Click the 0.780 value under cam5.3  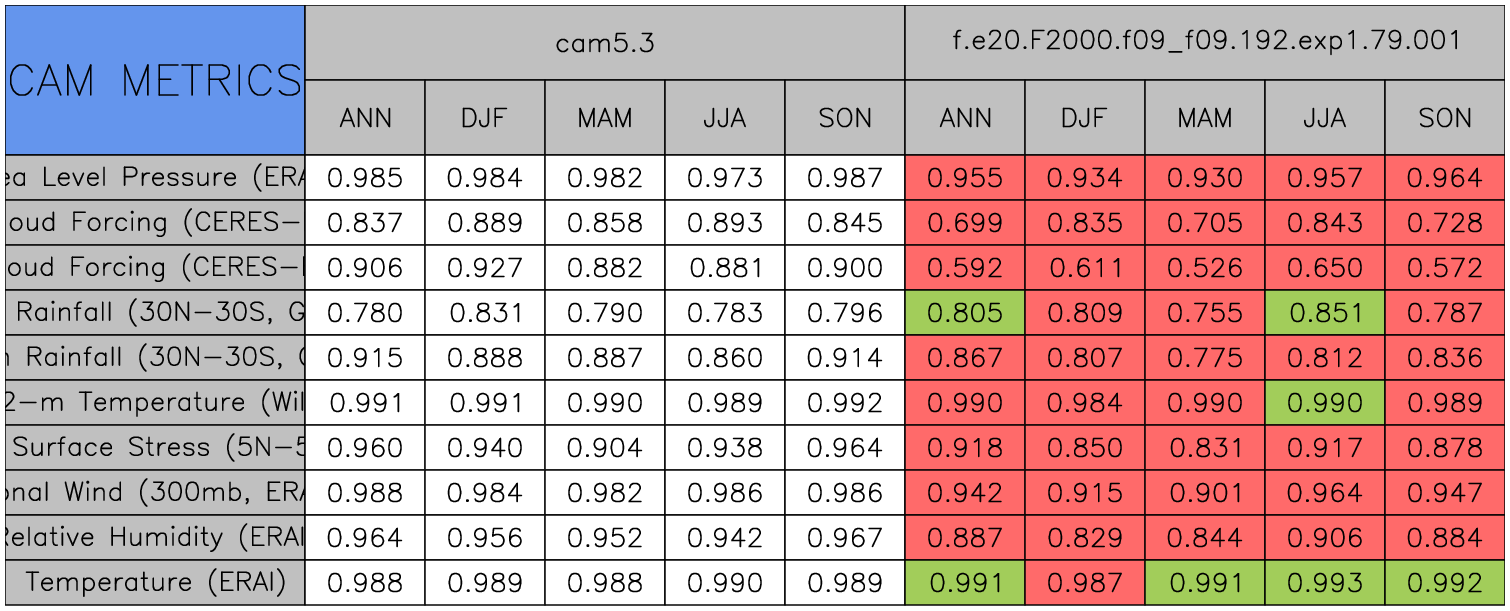point(365,313)
